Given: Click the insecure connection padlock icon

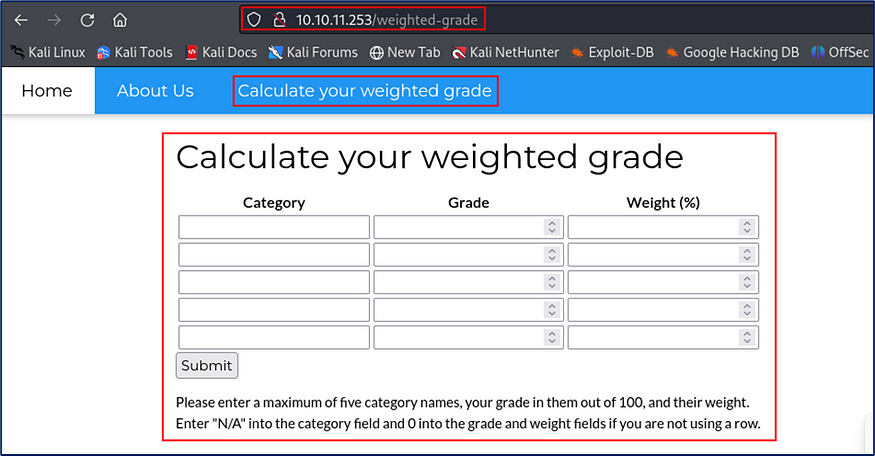Looking at the screenshot, I should 279,20.
